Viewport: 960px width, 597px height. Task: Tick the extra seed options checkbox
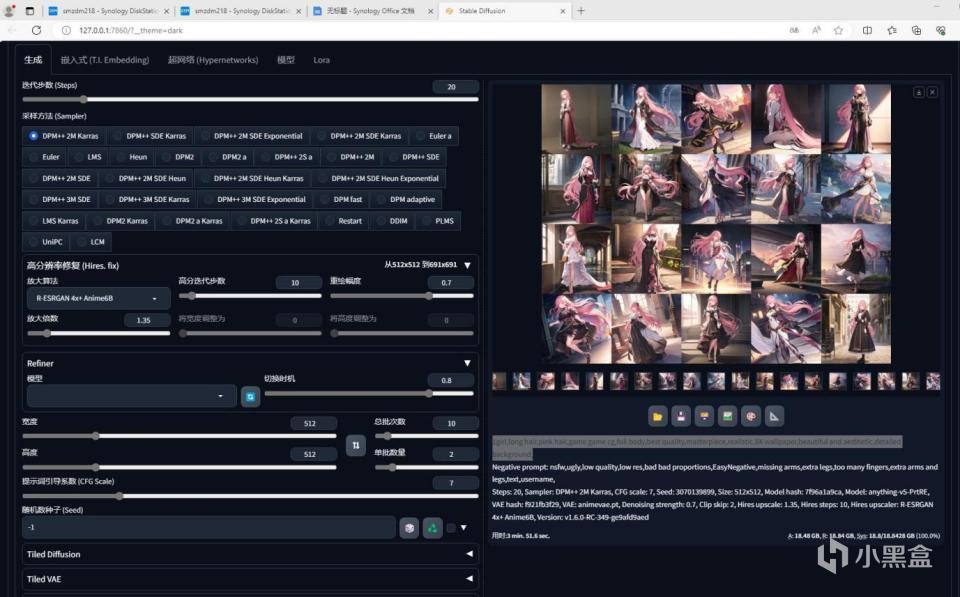[451, 528]
